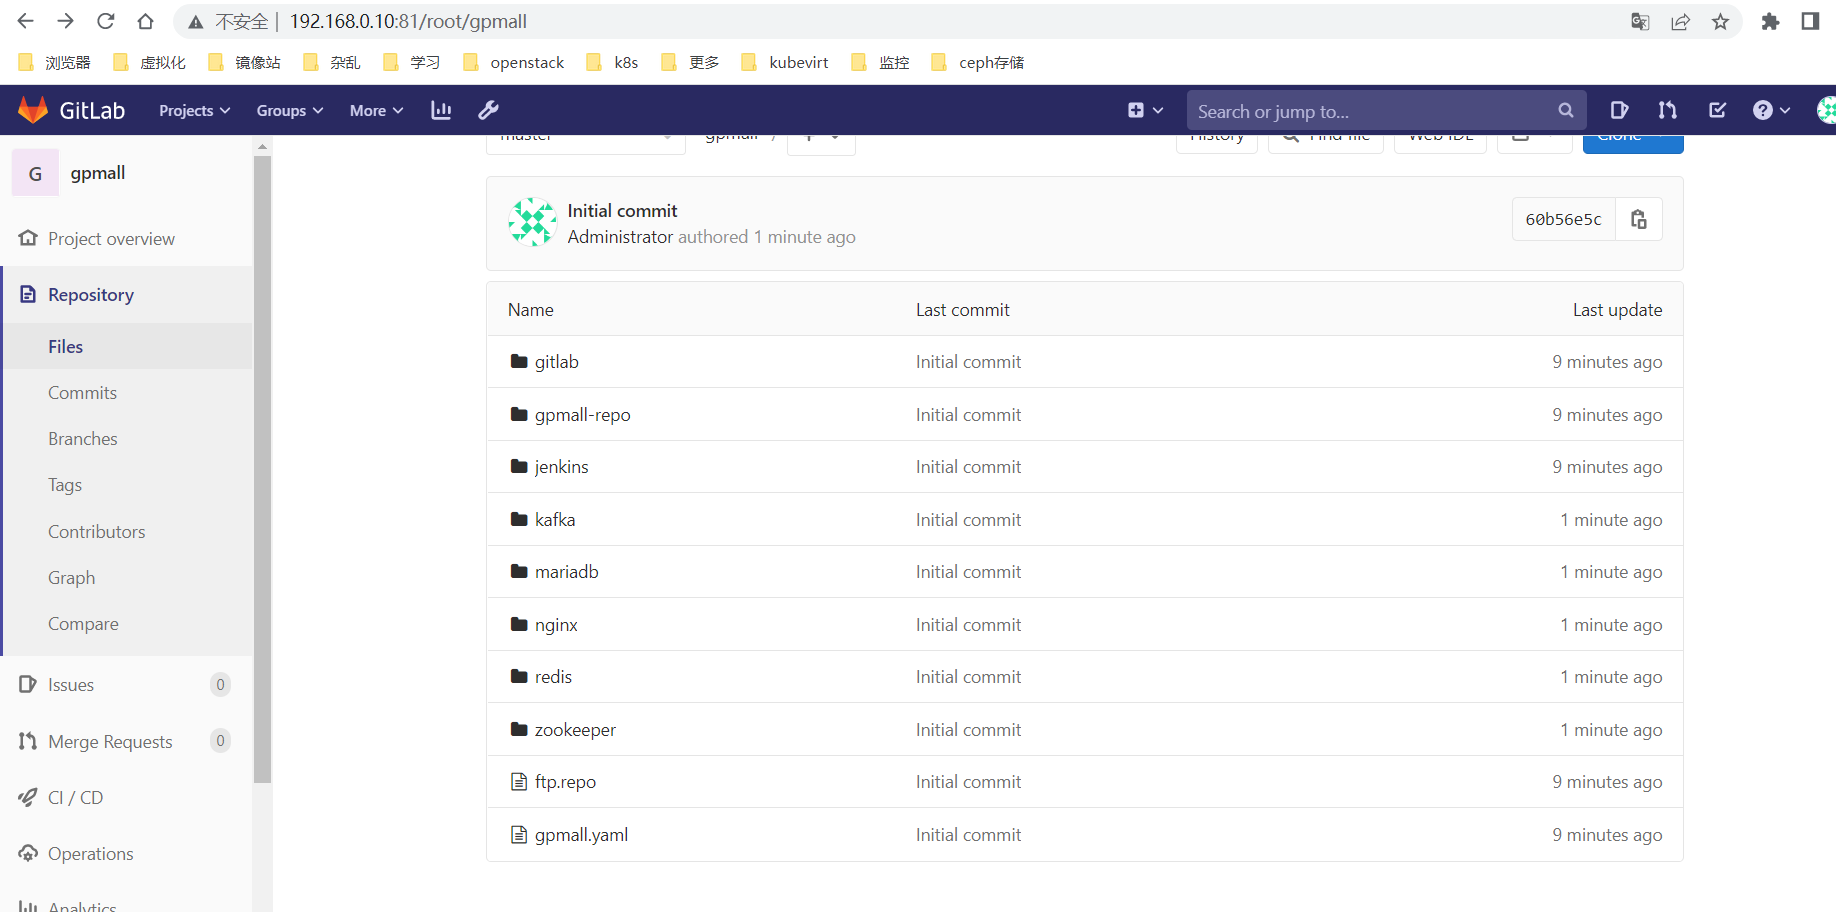1836x912 pixels.
Task: Open the activity chart icon in navbar
Action: coord(441,110)
